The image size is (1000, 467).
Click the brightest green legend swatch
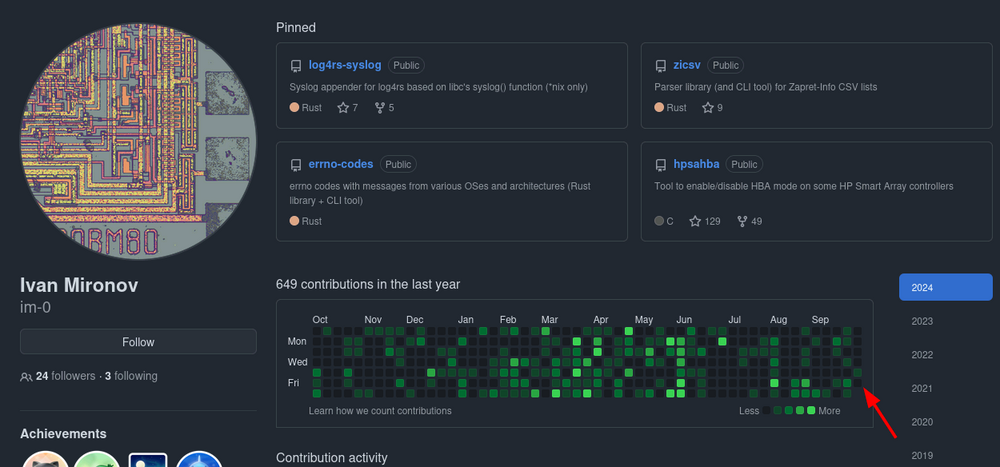pyautogui.click(x=811, y=410)
